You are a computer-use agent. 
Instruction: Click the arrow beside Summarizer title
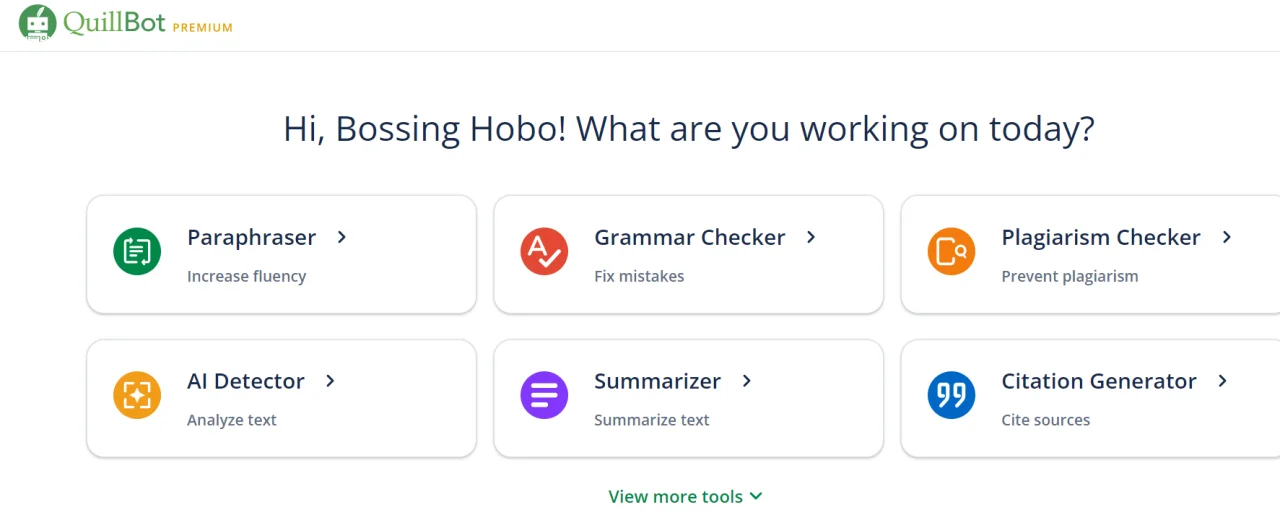click(x=747, y=381)
